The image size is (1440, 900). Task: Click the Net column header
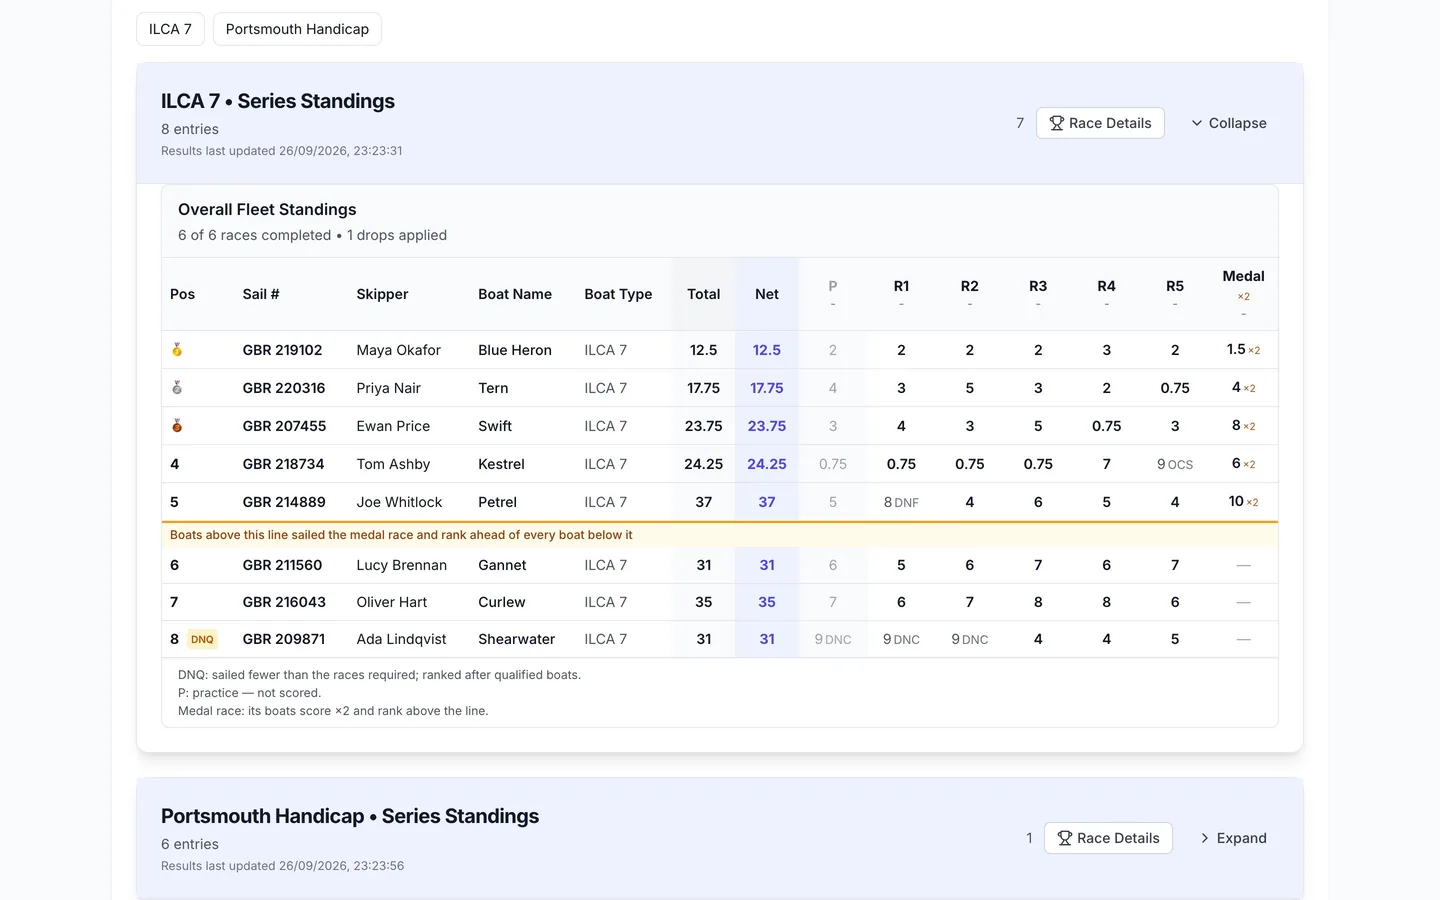coord(767,294)
